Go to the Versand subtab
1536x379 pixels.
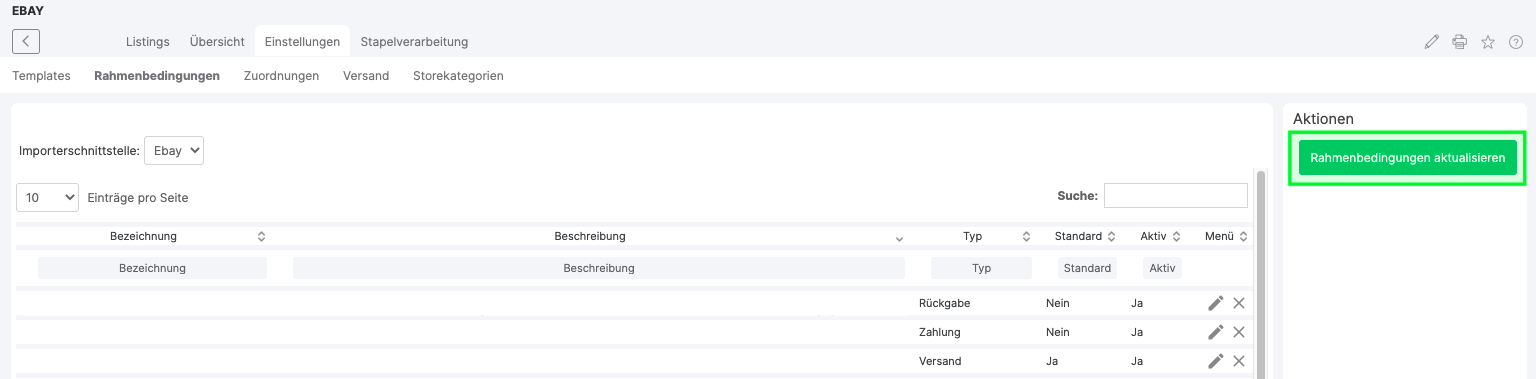coord(366,76)
